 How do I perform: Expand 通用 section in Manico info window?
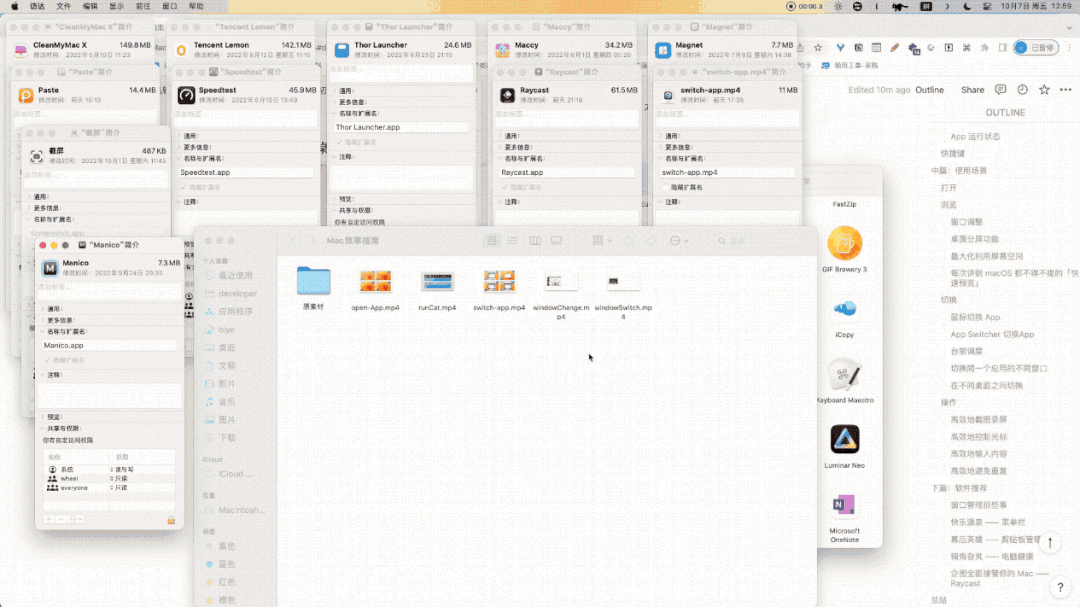tap(43, 309)
